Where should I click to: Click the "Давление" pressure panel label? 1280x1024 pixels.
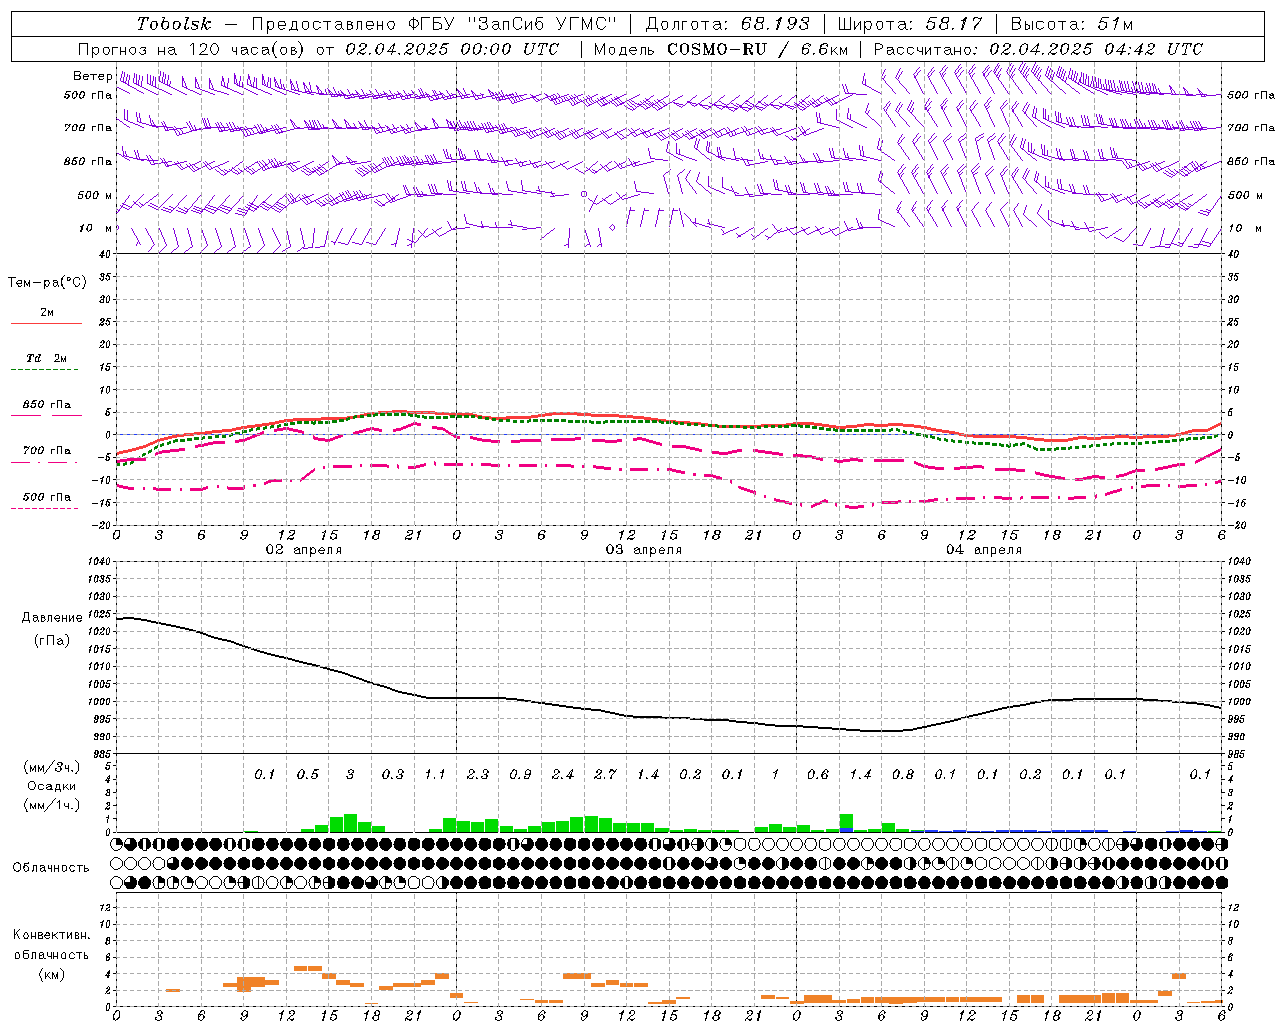coord(52,618)
